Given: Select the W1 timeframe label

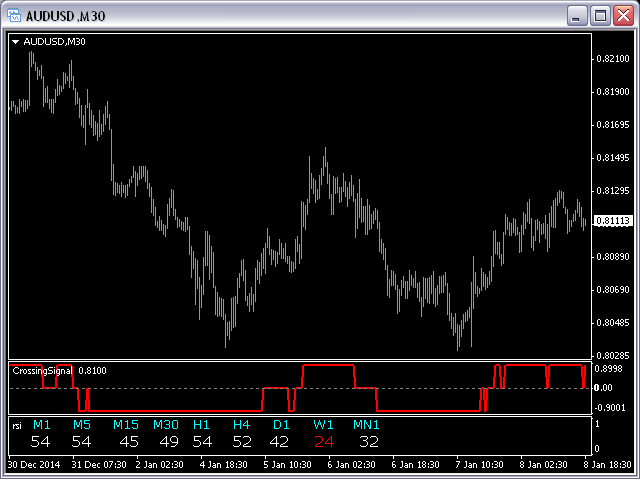Looking at the screenshot, I should [x=323, y=425].
